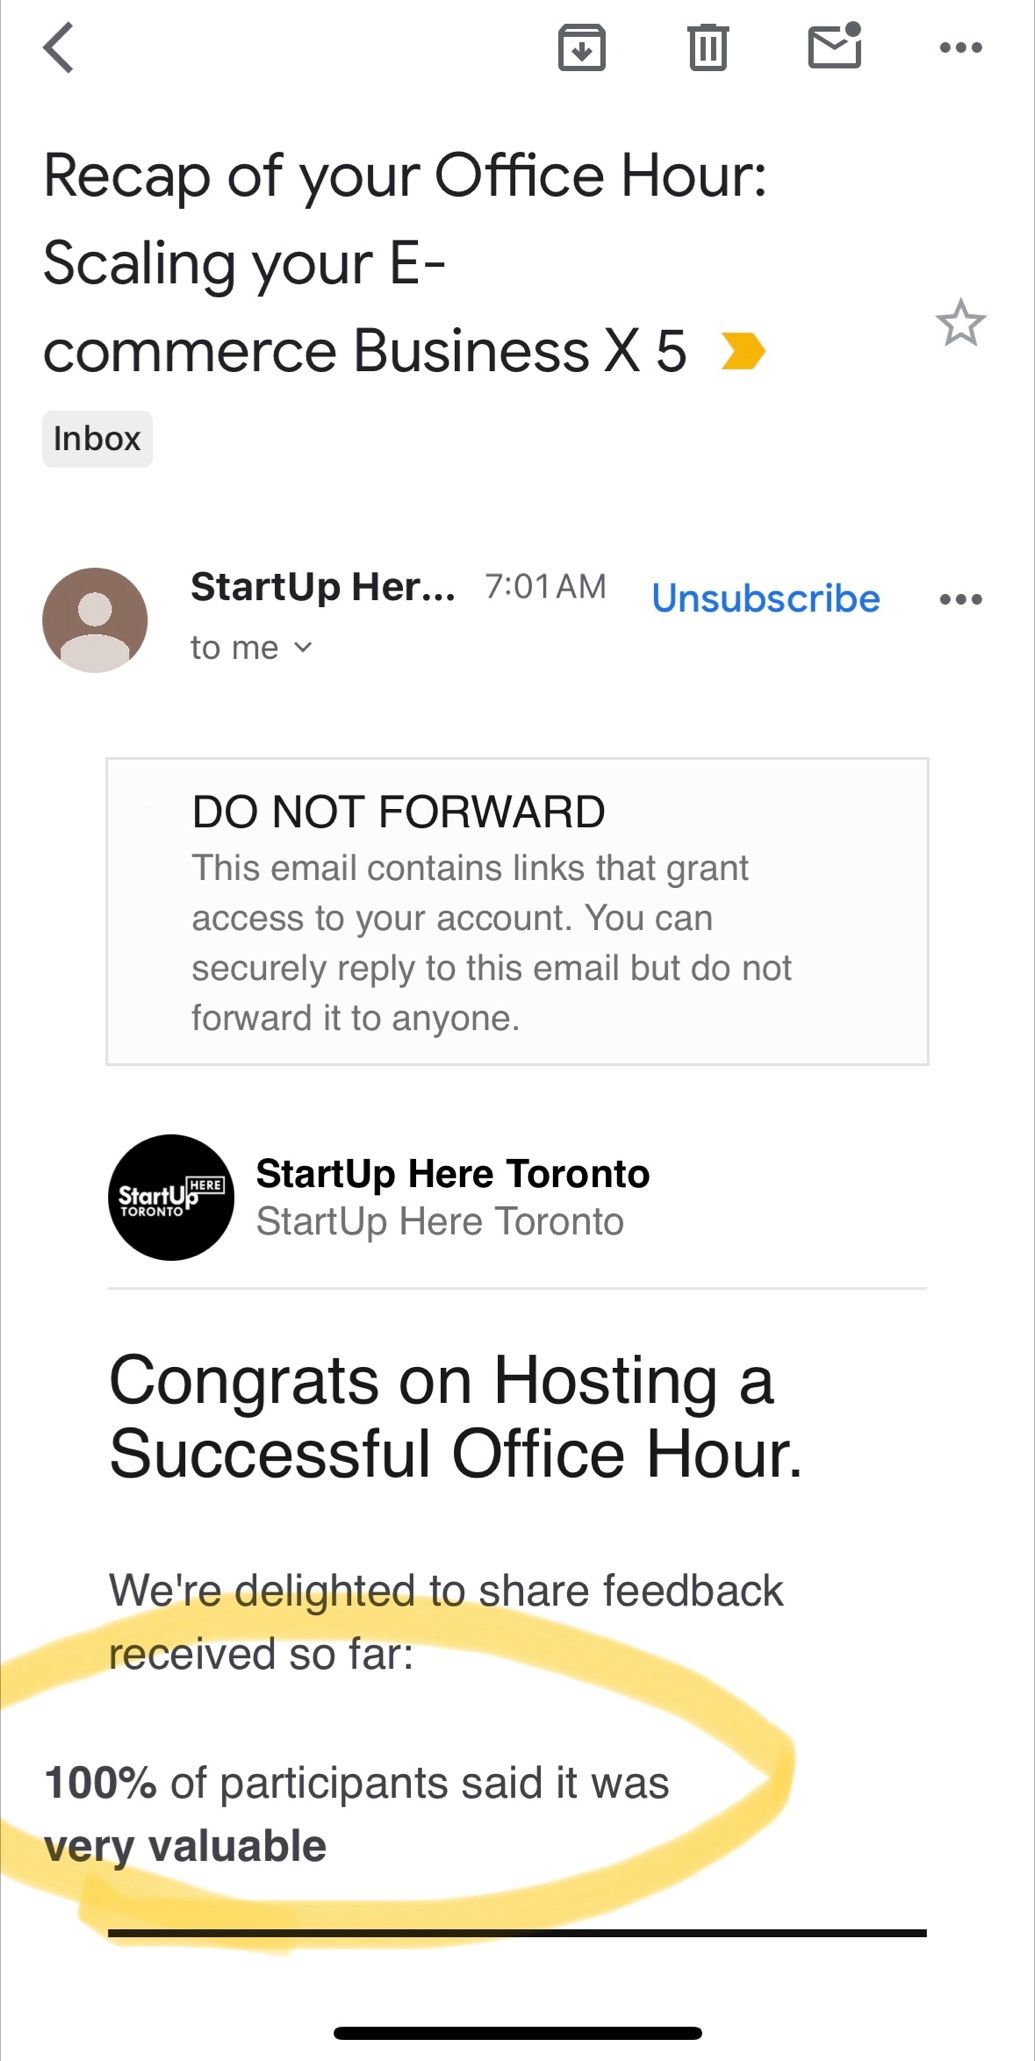Archive this email
Viewport: 1035px width, 2061px height.
581,48
